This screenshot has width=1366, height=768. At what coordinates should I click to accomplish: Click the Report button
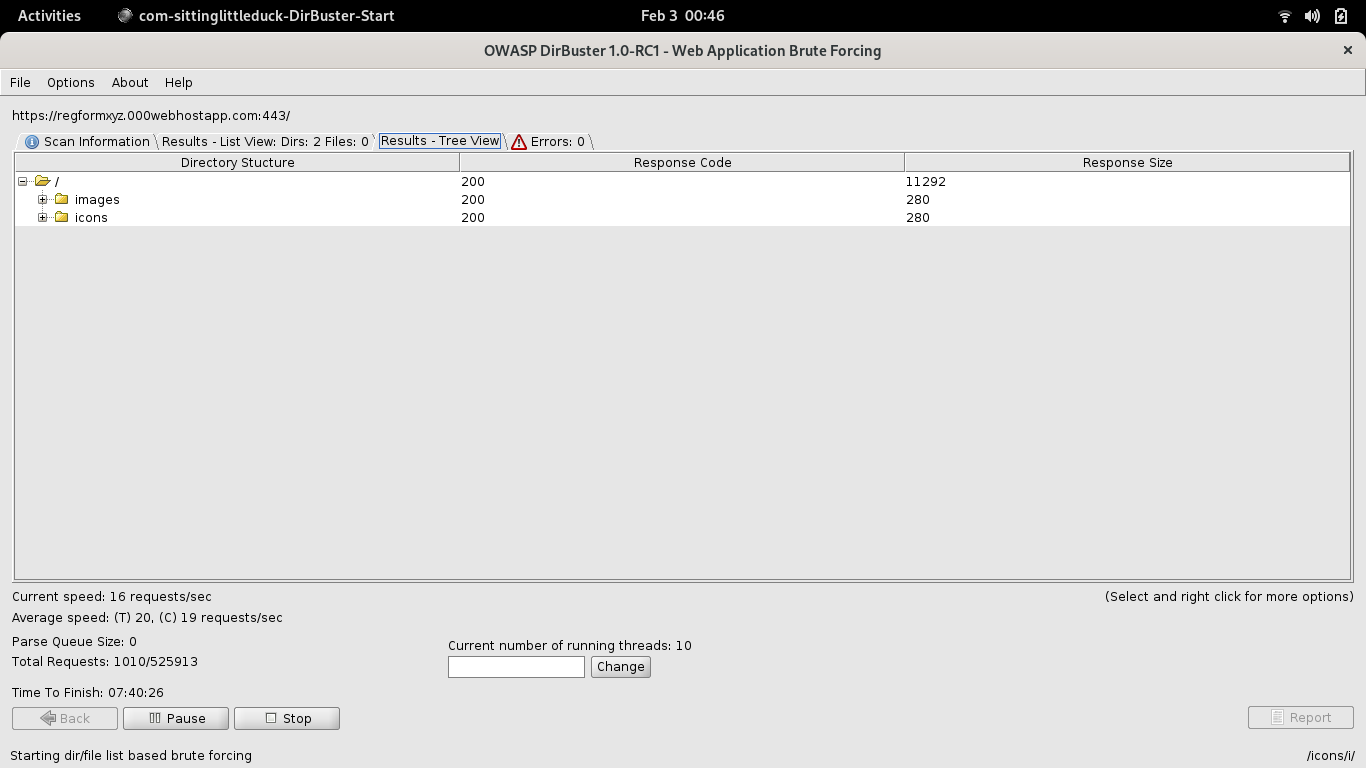point(1301,717)
